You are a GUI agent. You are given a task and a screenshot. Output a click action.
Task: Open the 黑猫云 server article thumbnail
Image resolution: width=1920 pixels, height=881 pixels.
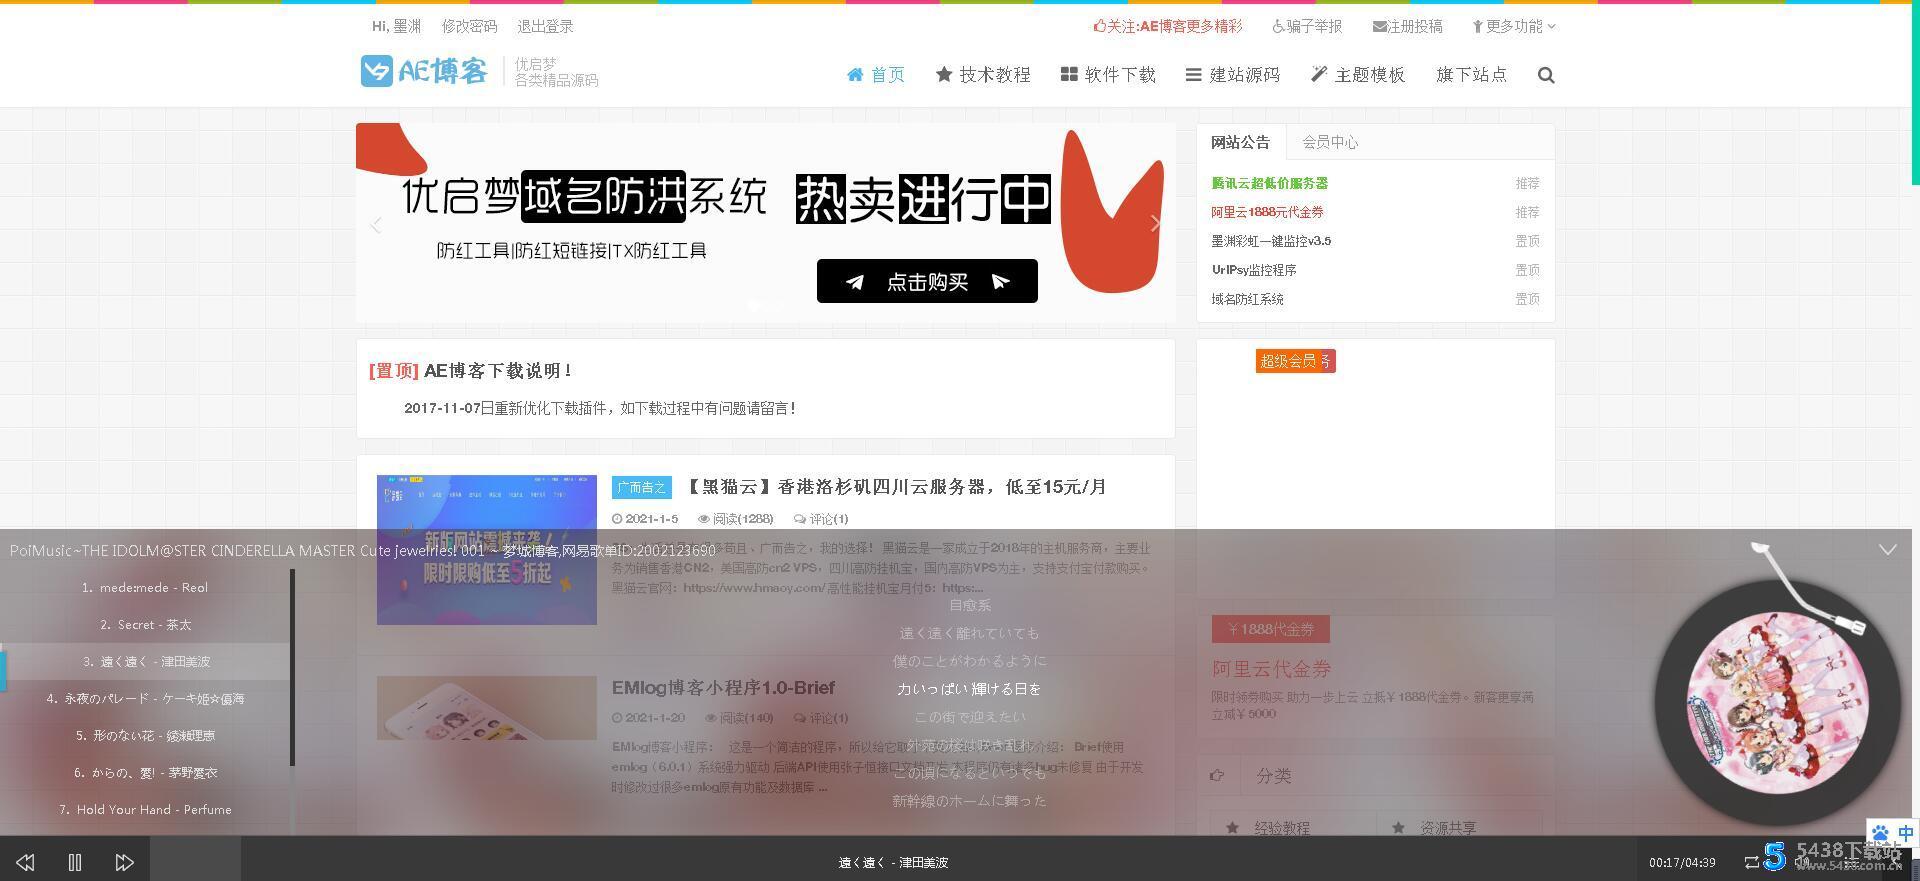pos(487,550)
